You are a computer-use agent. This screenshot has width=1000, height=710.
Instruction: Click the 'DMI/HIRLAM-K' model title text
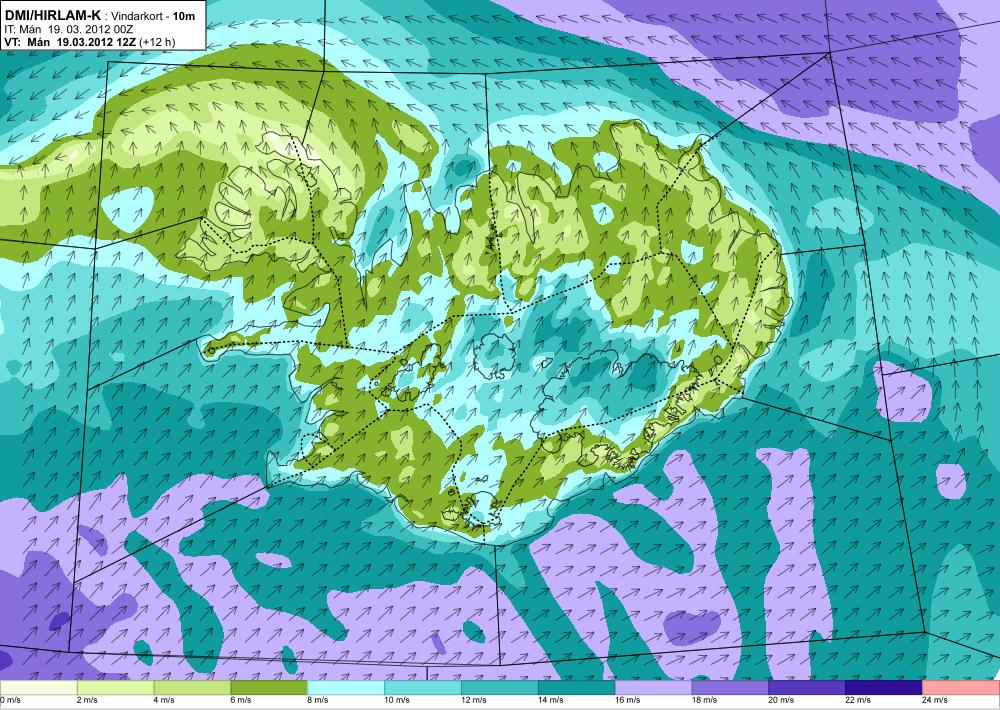click(51, 15)
